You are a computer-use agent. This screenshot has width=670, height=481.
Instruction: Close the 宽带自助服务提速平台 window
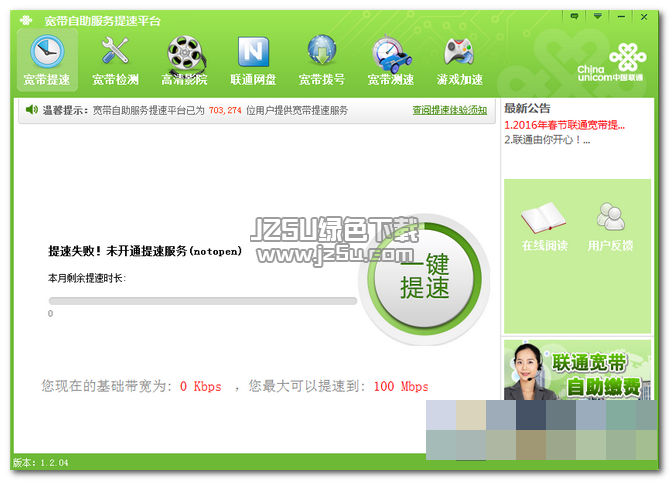644,17
